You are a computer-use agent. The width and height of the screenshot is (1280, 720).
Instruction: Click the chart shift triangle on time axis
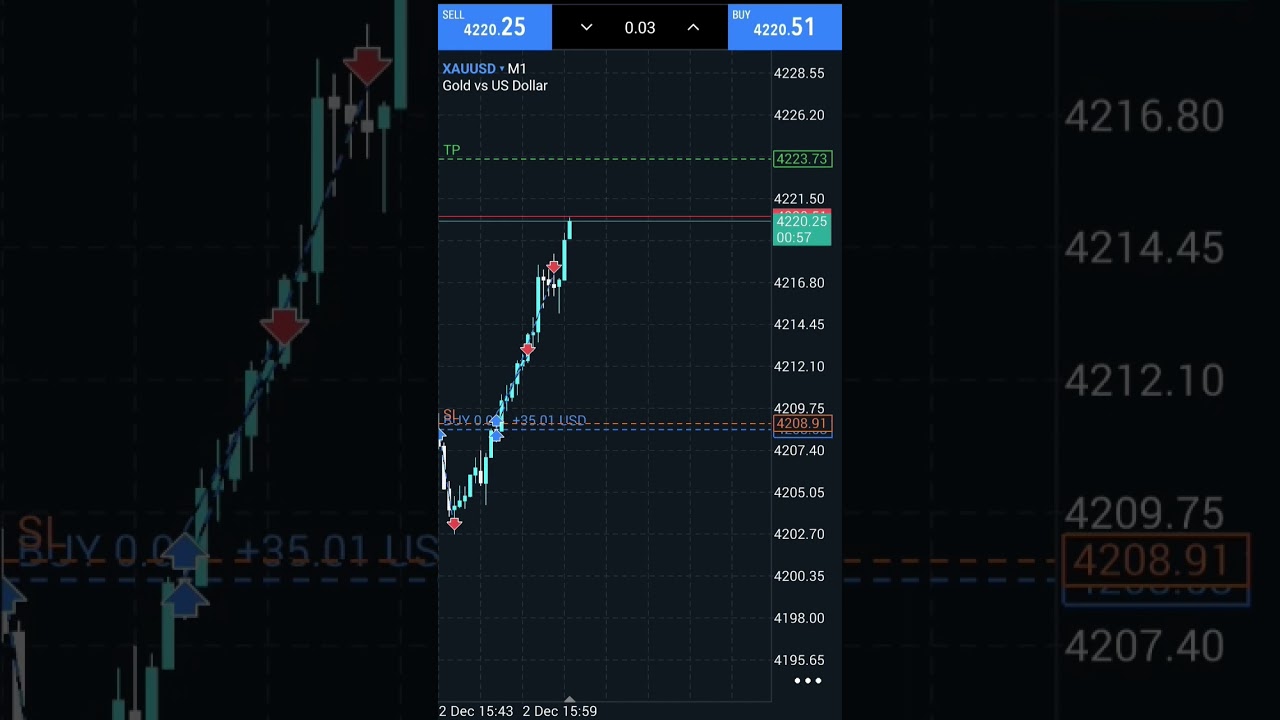click(569, 700)
